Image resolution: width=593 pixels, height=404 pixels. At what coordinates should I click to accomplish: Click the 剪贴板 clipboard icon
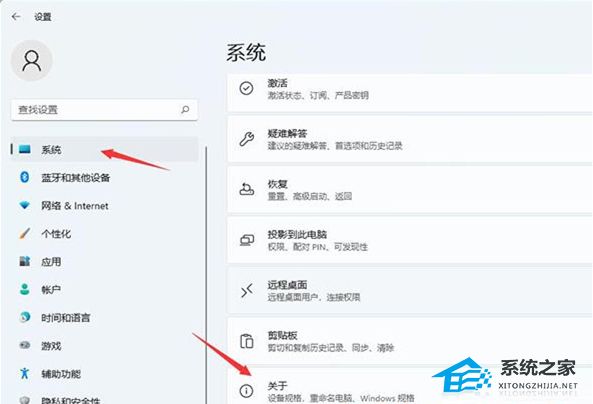(x=247, y=341)
